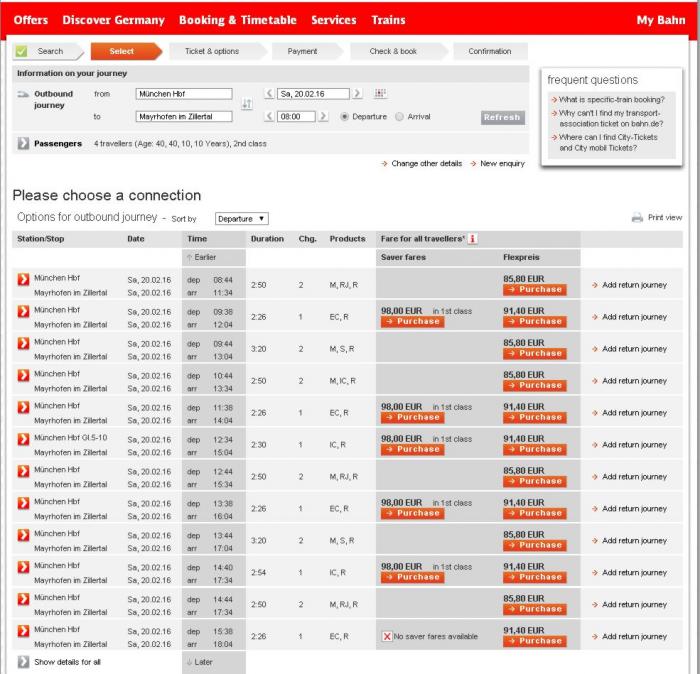The image size is (700, 674).
Task: Click Print view link text
Action: 665,217
